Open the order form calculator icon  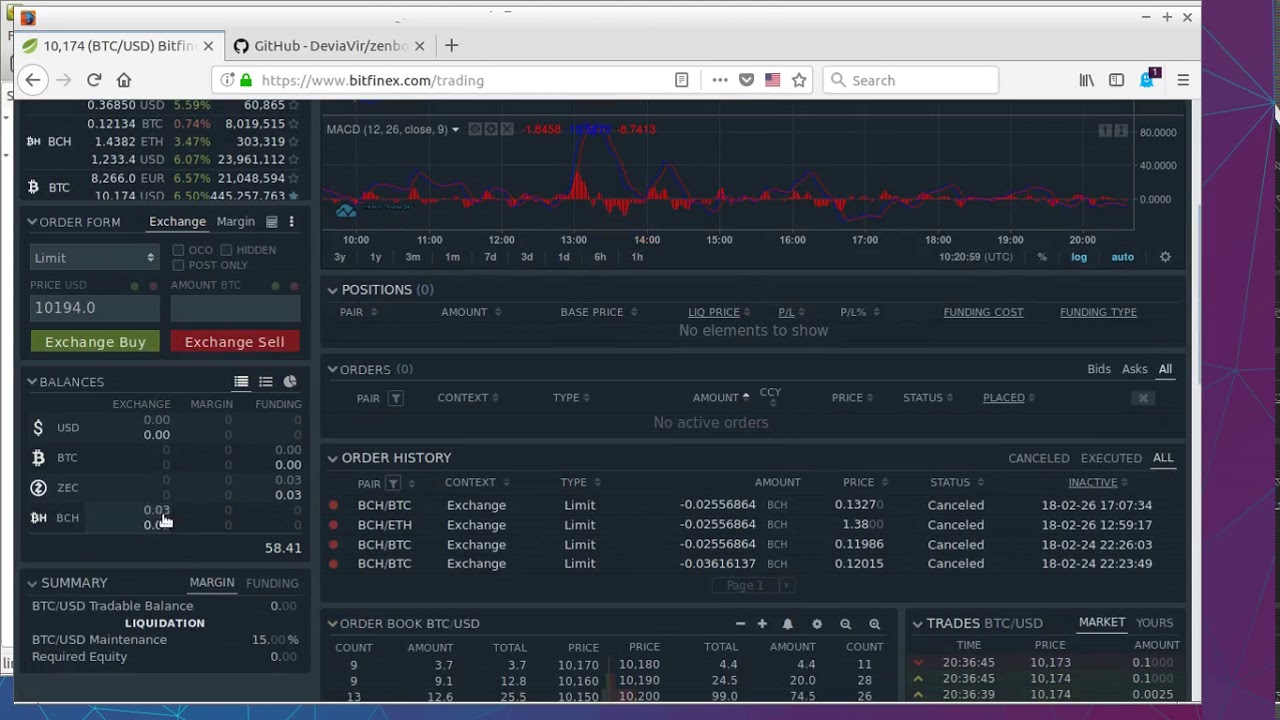click(271, 222)
